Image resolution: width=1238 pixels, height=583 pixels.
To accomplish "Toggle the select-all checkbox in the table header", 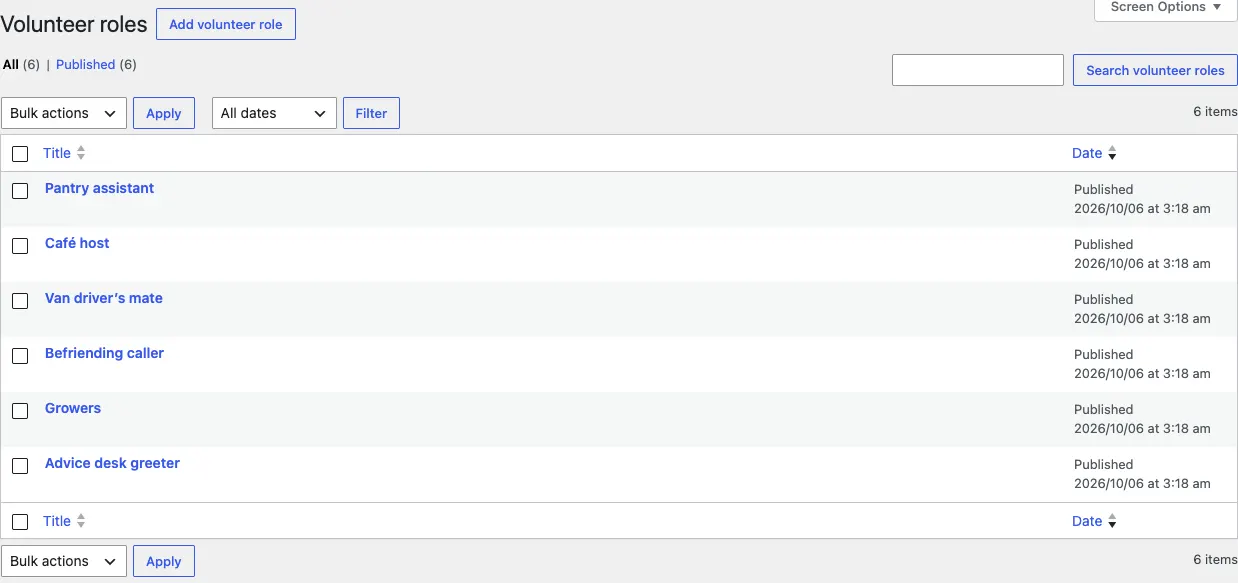I will (20, 154).
